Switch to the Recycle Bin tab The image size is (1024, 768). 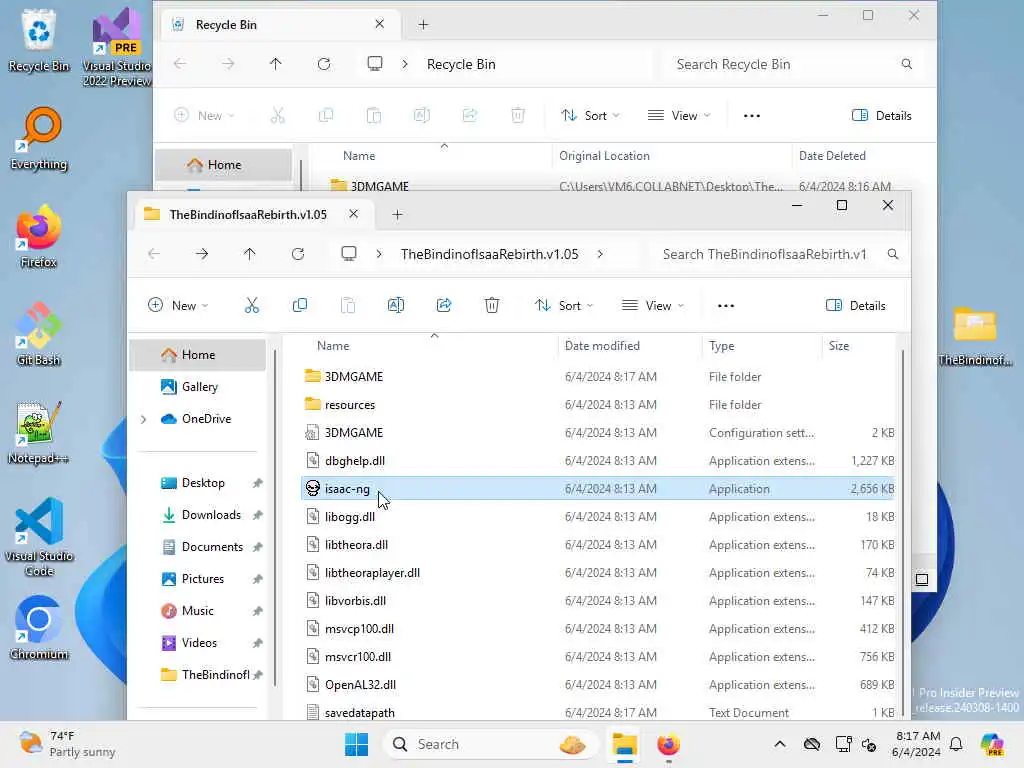tap(281, 25)
